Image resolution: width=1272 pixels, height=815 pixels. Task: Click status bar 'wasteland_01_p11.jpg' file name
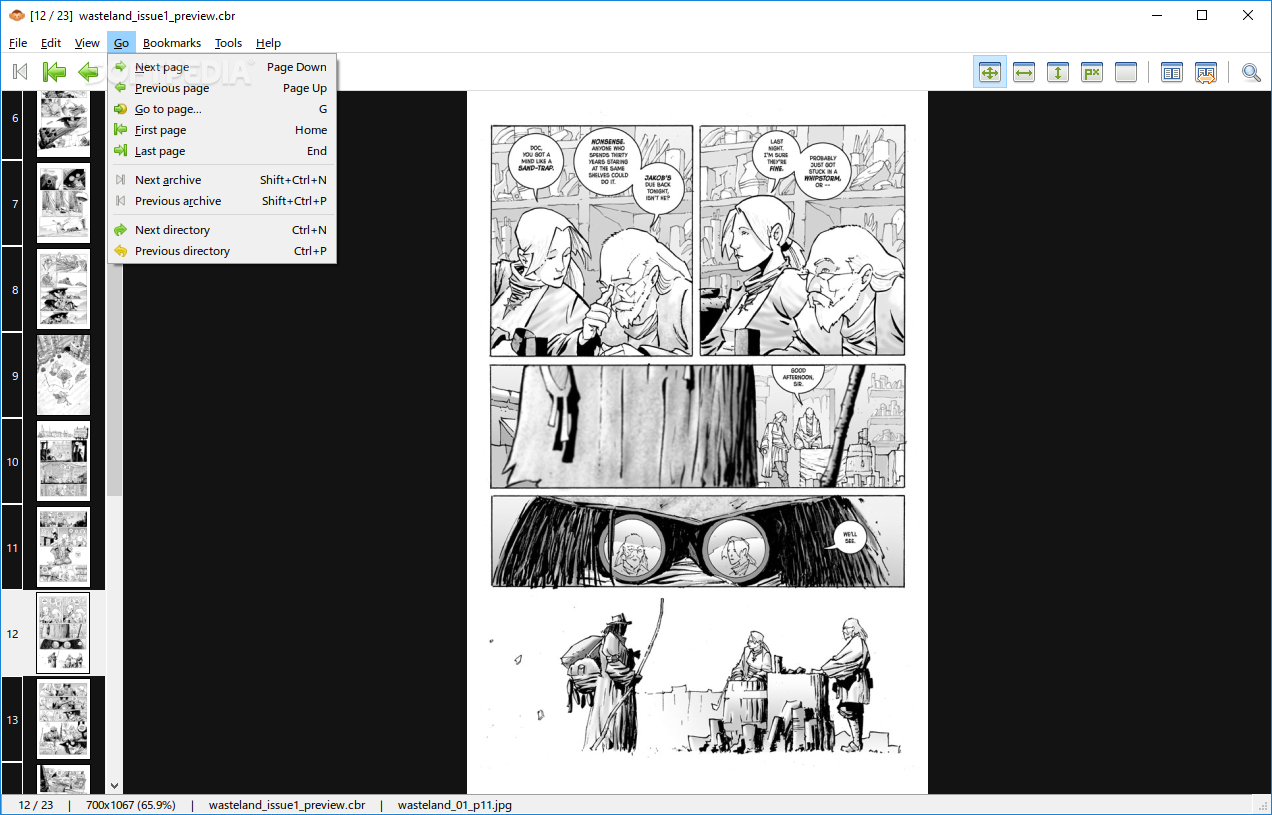(456, 805)
